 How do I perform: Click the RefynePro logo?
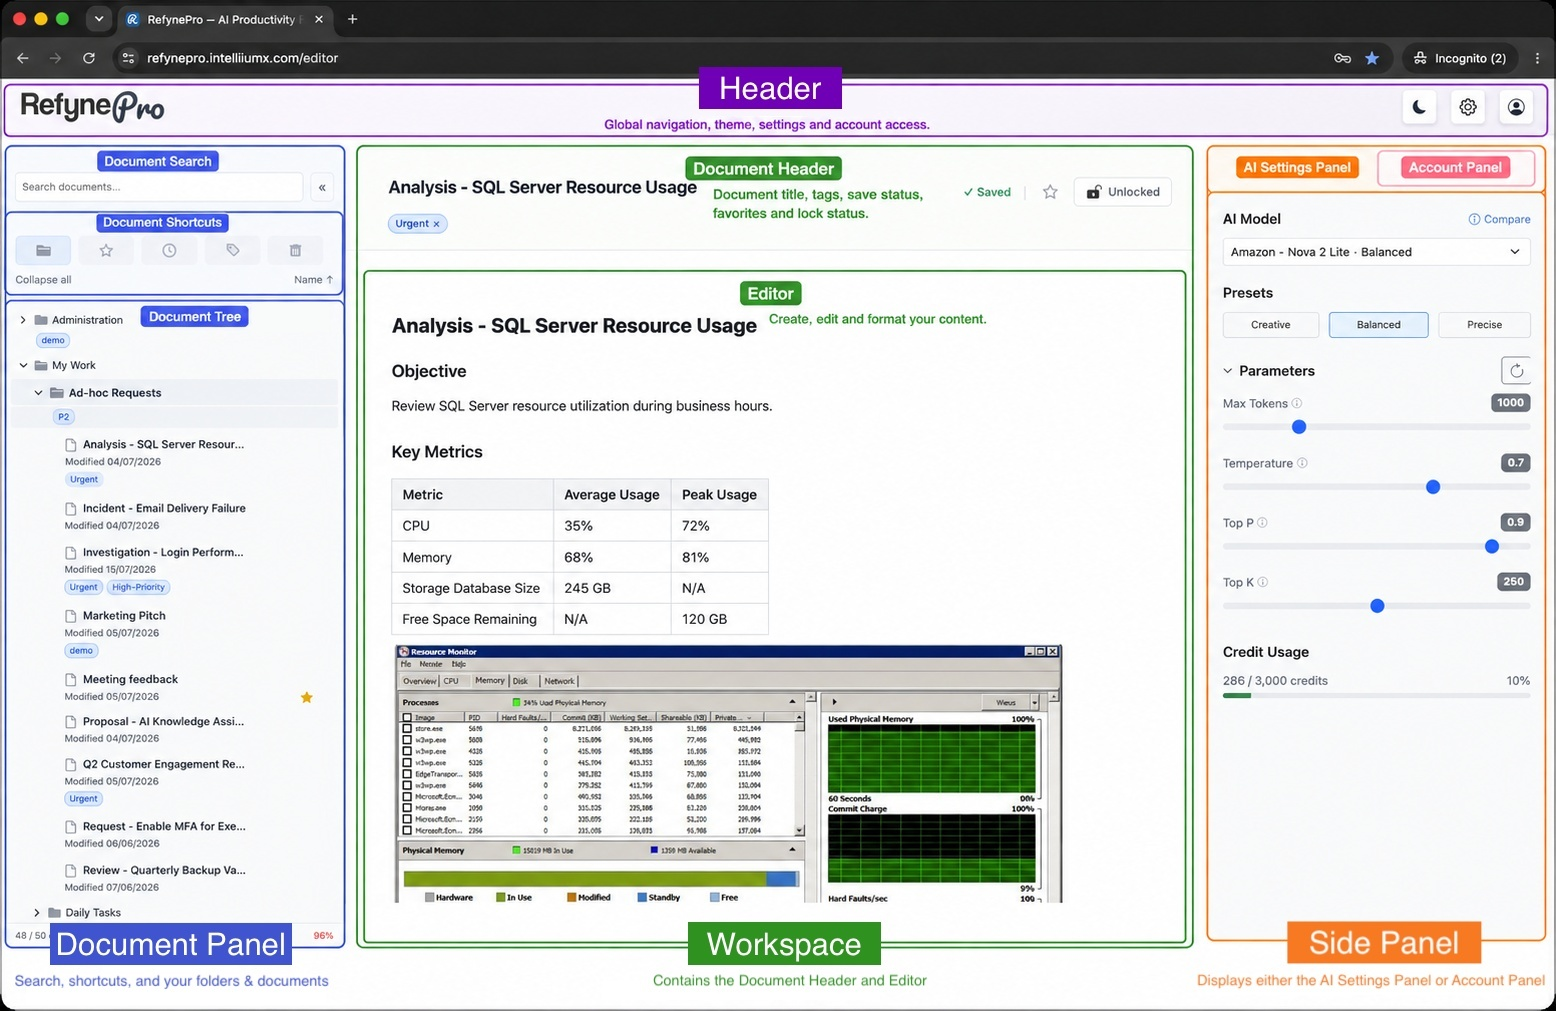[x=92, y=106]
